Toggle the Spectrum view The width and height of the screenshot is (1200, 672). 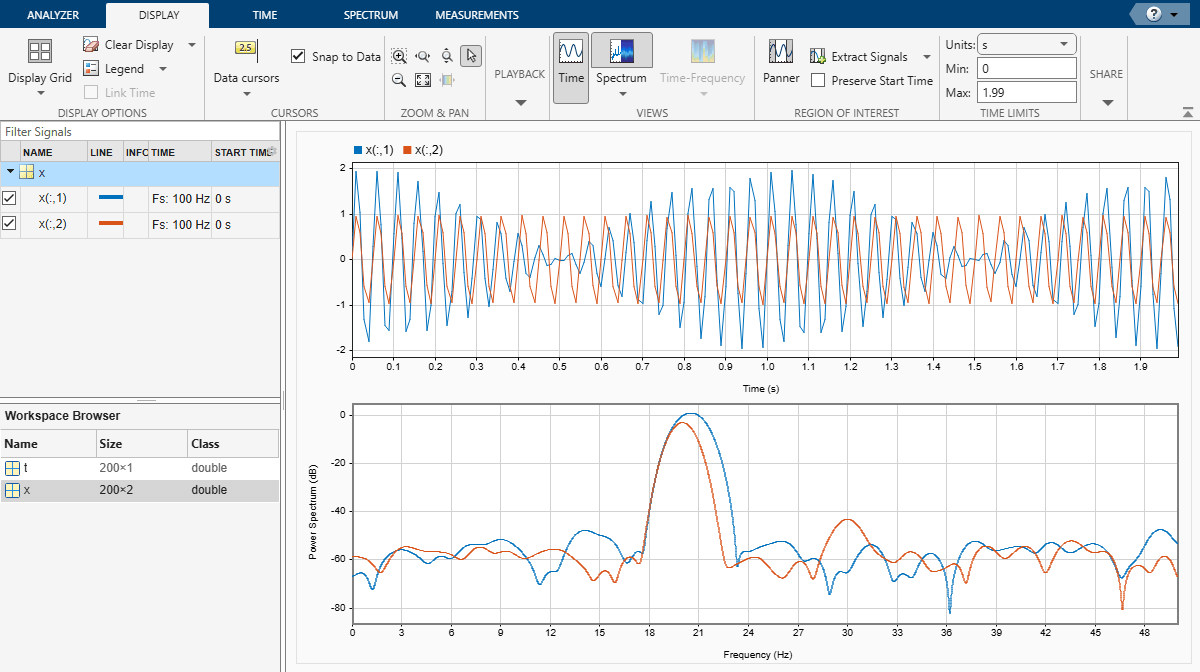pos(621,52)
